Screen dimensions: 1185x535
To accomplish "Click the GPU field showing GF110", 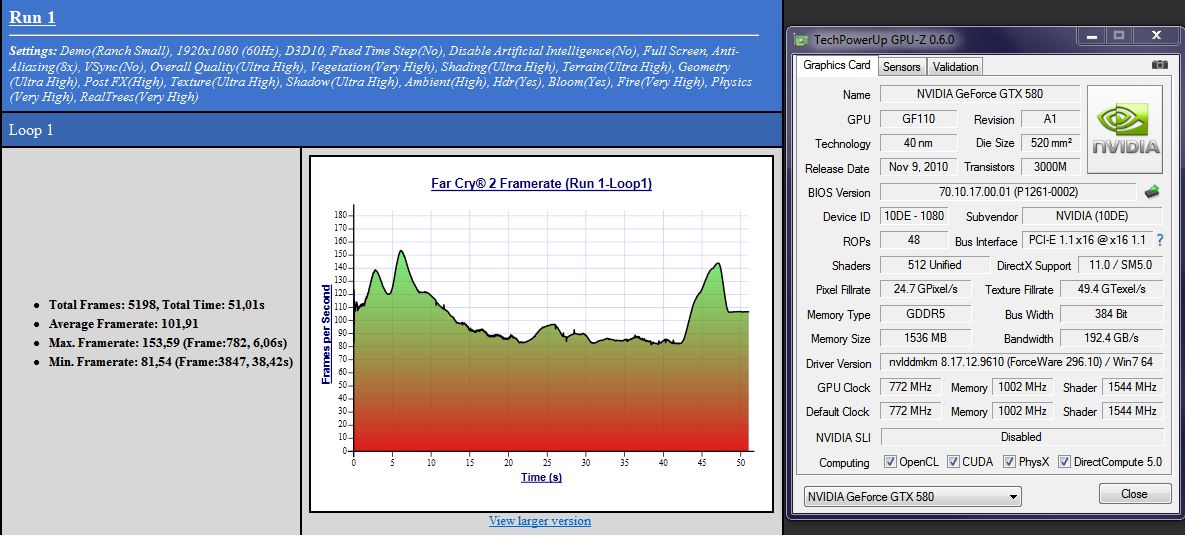I will pyautogui.click(x=919, y=119).
